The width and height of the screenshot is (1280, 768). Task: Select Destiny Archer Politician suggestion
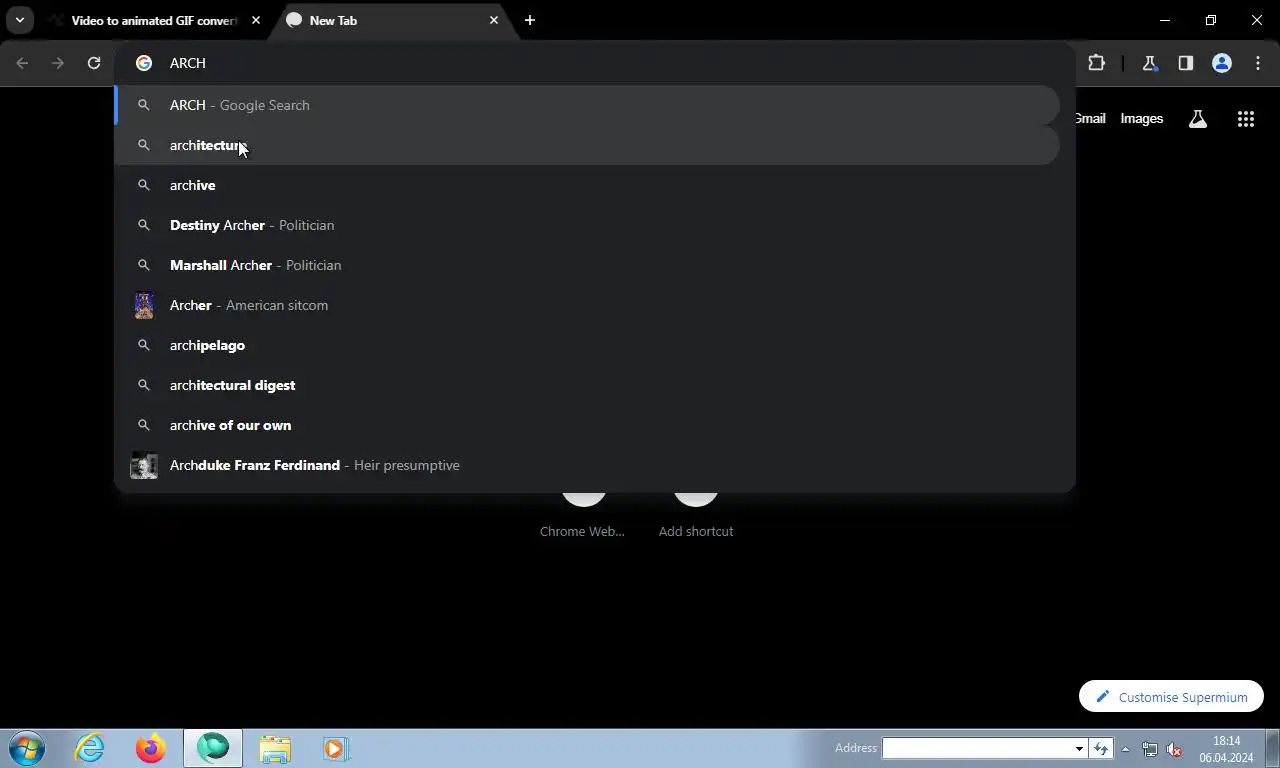pyautogui.click(x=587, y=225)
